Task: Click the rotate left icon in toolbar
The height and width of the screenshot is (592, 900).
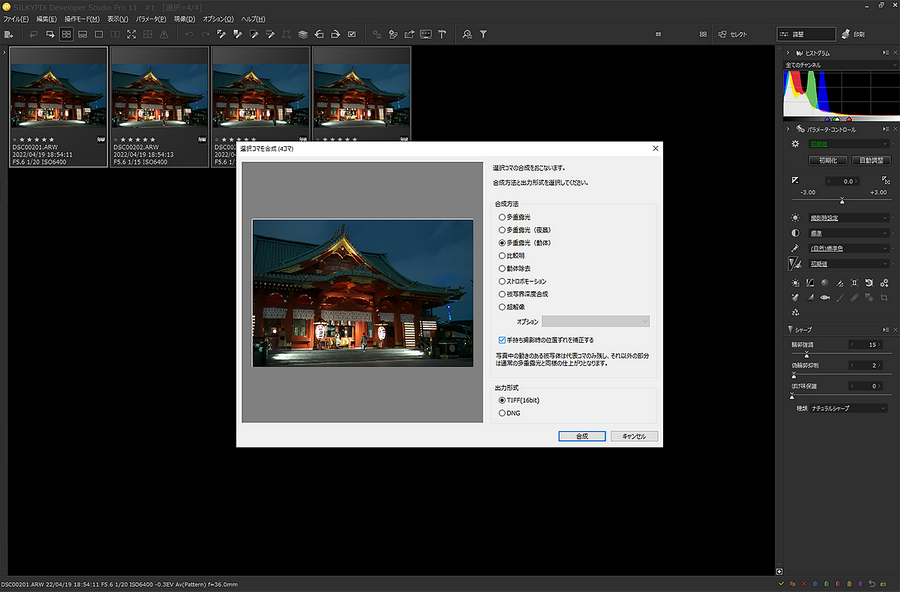Action: click(318, 34)
